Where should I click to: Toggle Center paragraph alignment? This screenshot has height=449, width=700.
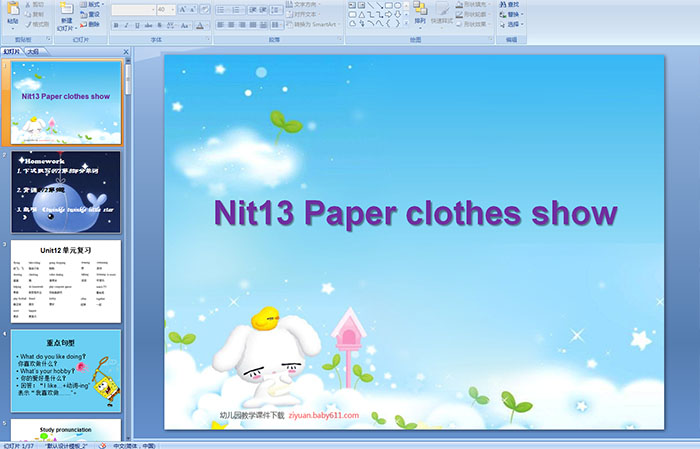point(231,25)
